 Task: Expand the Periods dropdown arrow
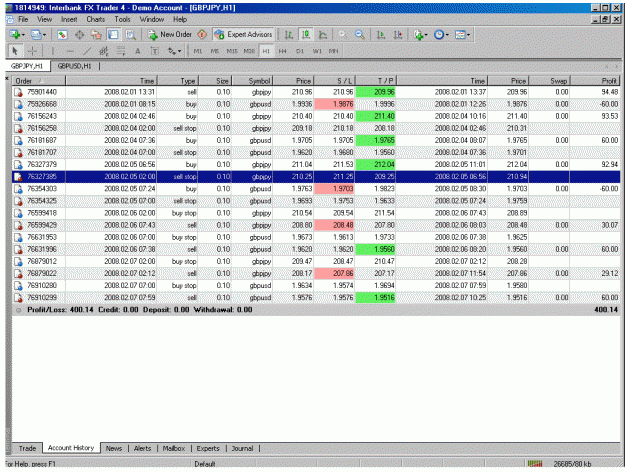point(447,35)
